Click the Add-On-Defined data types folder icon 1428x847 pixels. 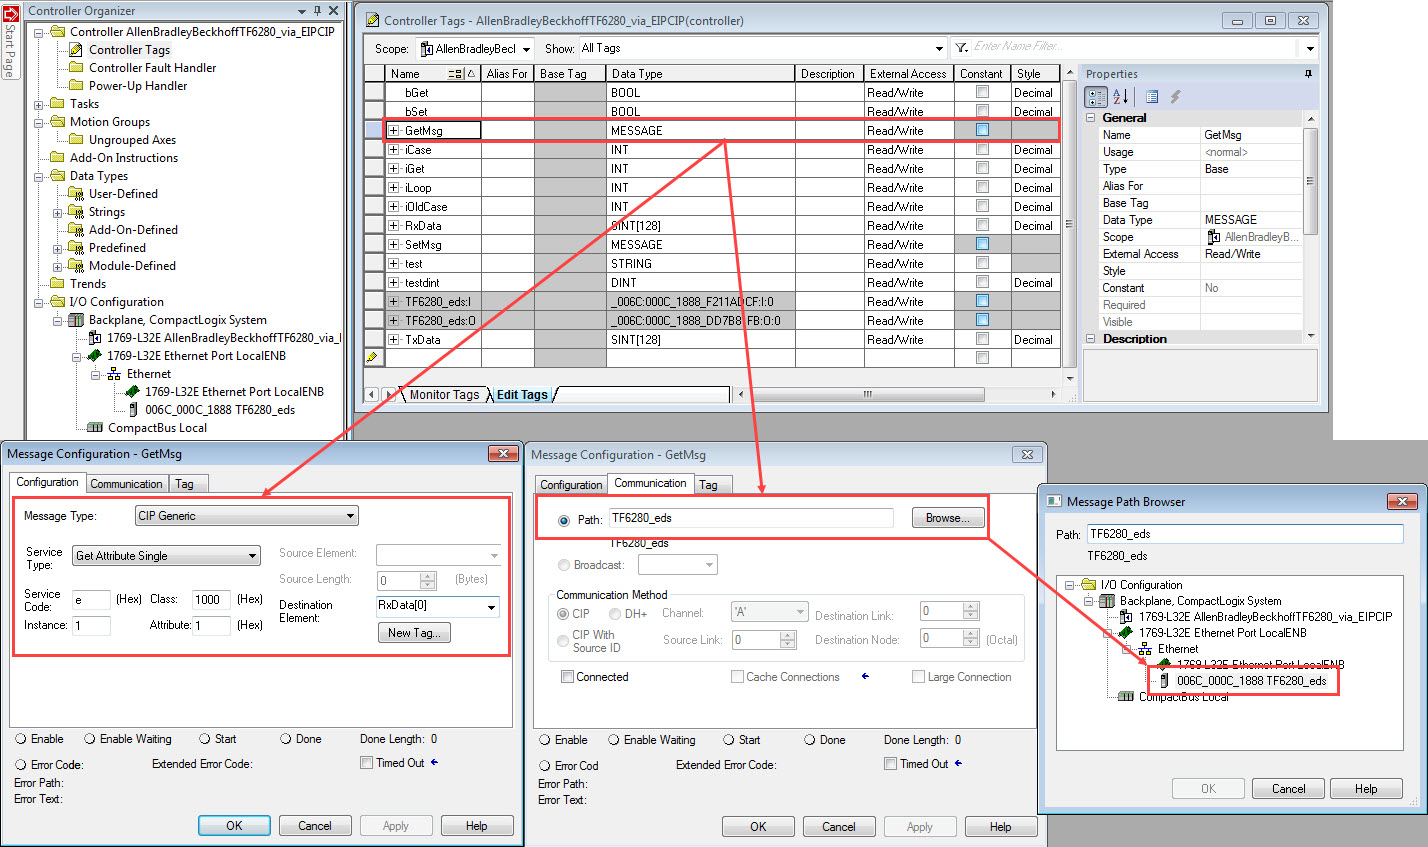pos(76,230)
